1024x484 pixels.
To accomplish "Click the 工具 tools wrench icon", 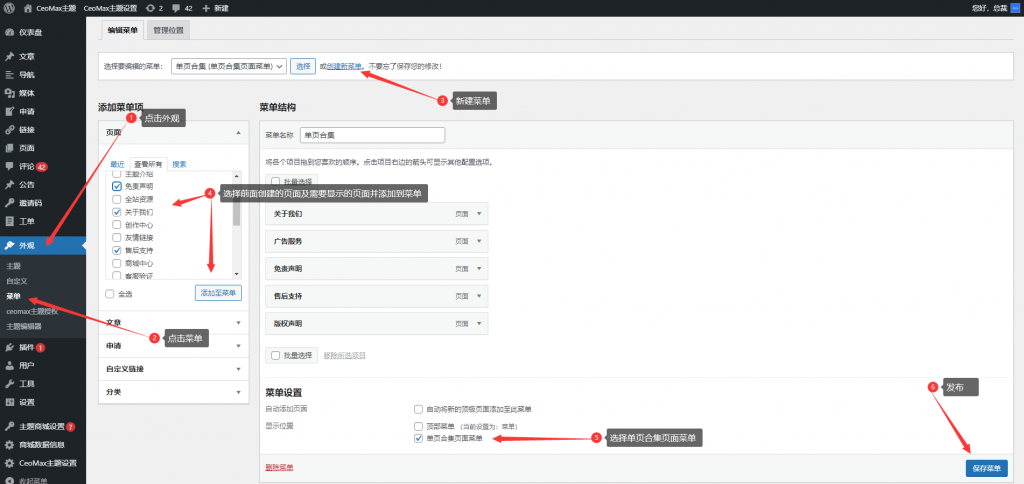I will [9, 383].
